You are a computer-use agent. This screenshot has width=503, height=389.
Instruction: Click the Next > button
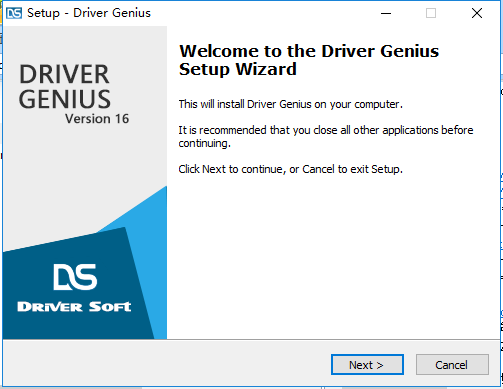coord(367,365)
